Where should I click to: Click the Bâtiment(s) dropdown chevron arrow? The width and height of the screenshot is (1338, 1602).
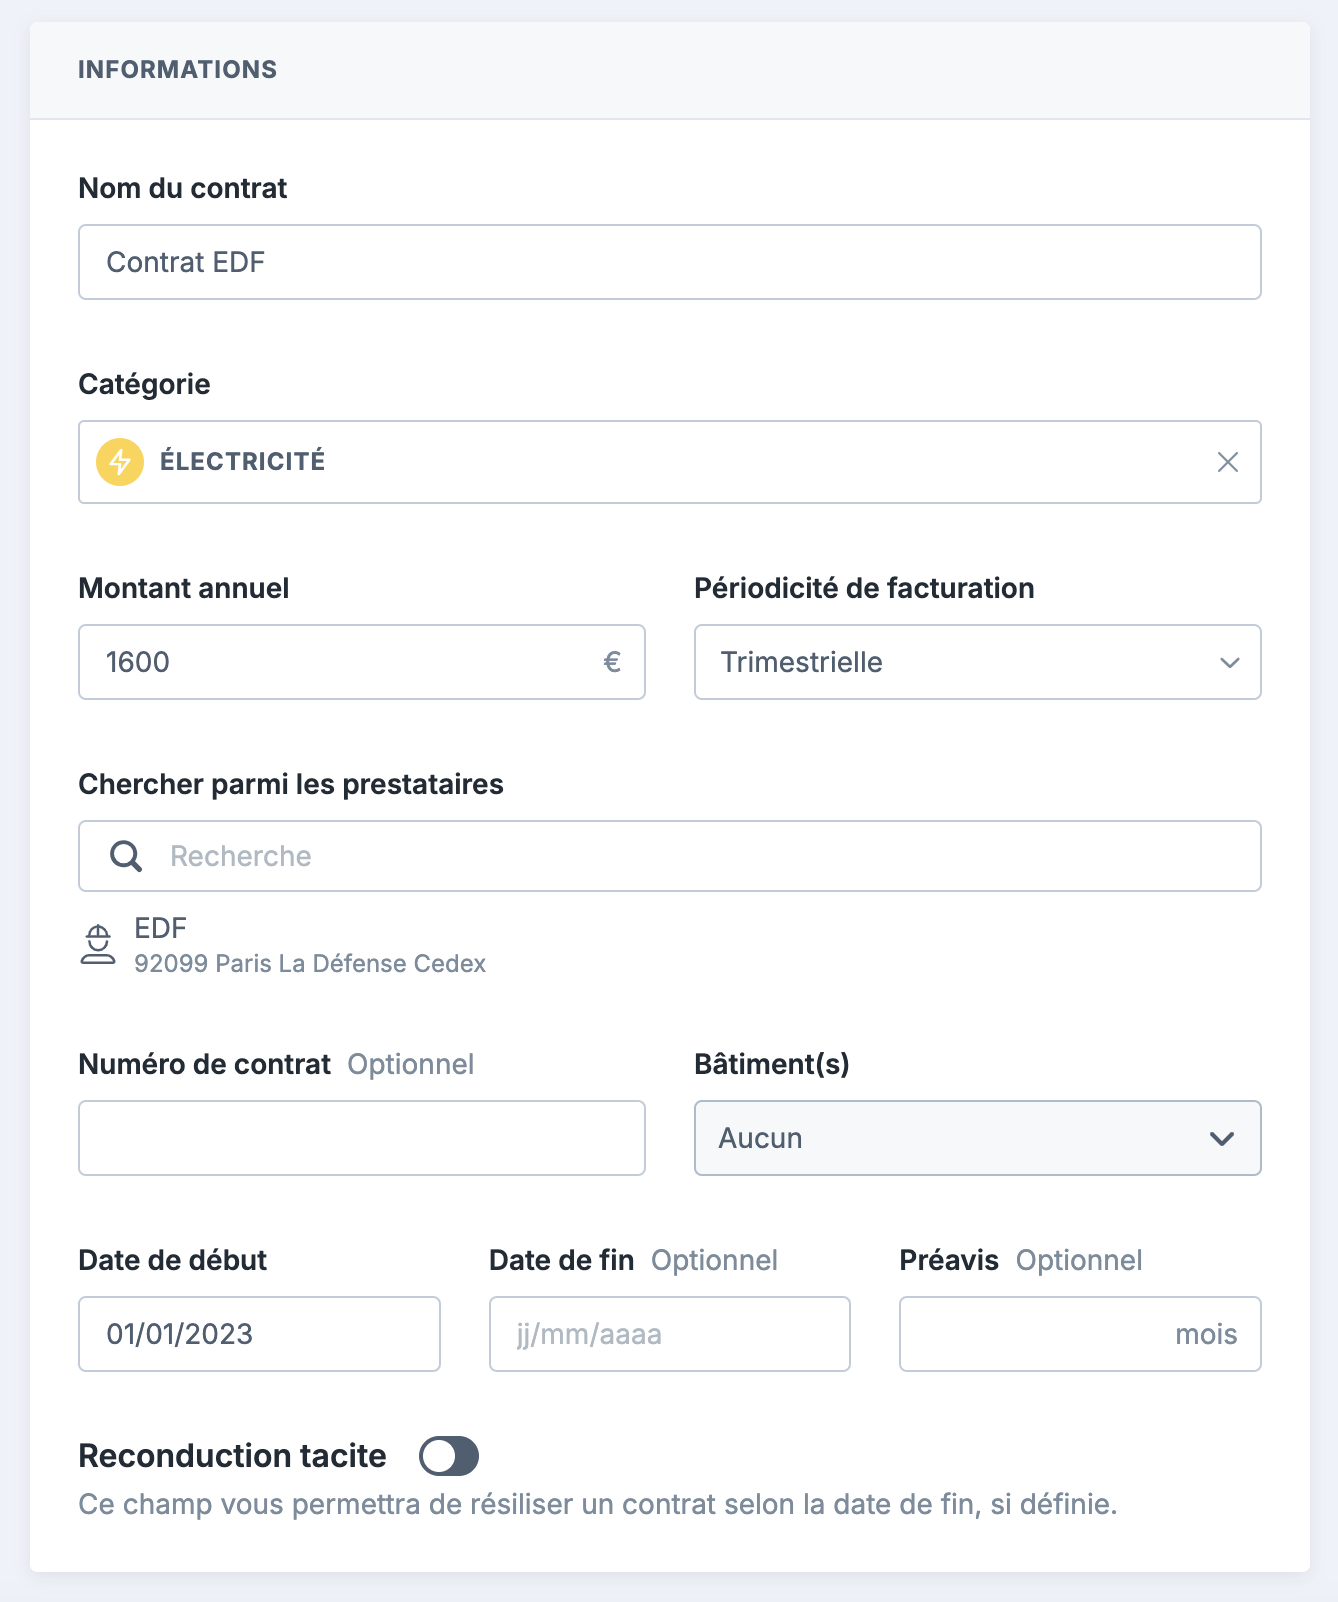click(x=1222, y=1138)
